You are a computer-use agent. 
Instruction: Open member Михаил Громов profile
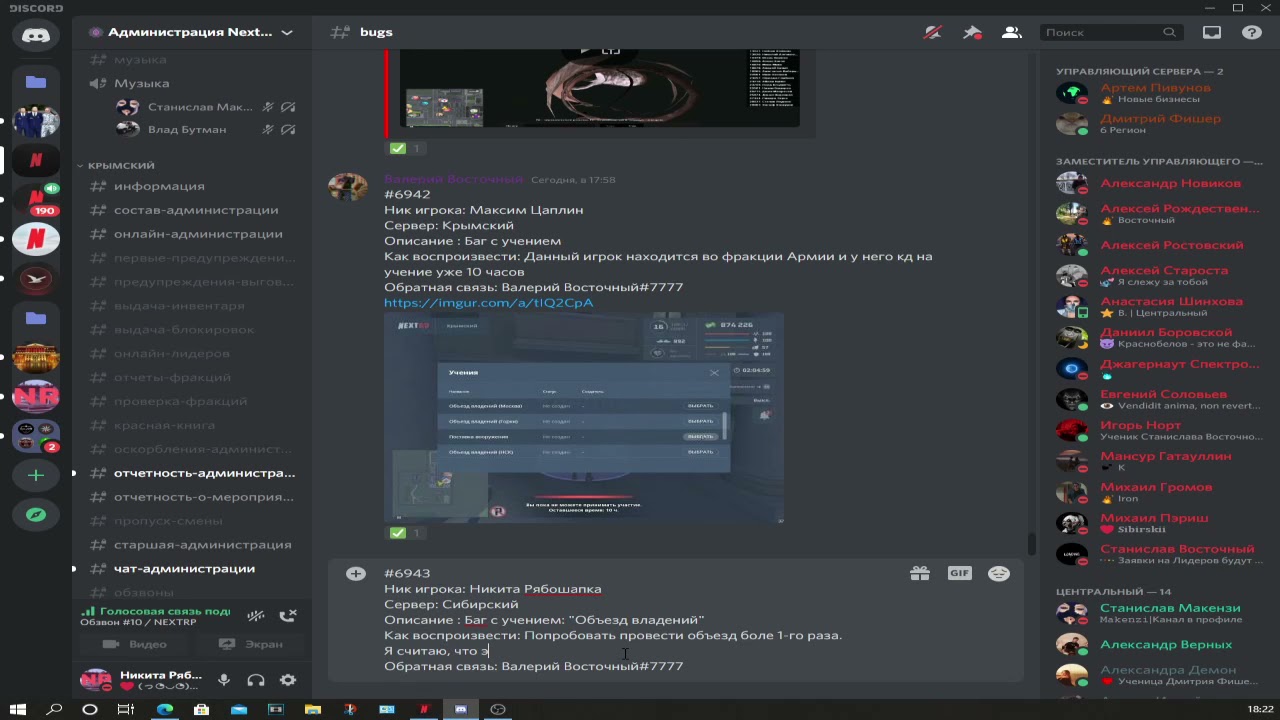tap(1161, 492)
